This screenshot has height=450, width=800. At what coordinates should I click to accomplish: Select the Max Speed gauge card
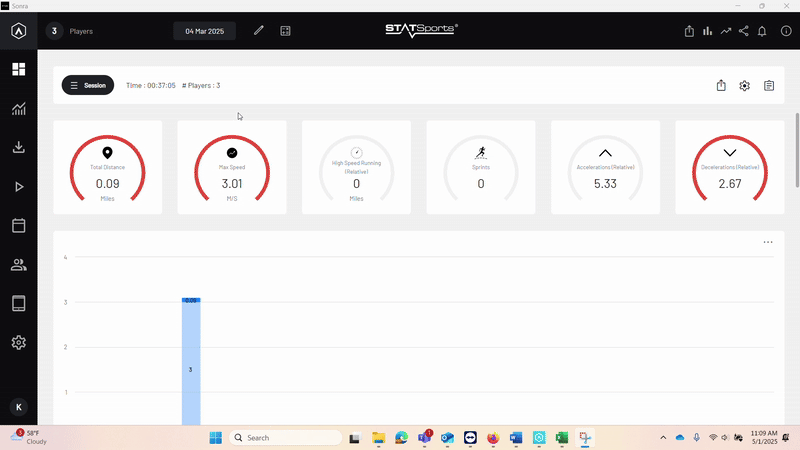click(x=232, y=167)
